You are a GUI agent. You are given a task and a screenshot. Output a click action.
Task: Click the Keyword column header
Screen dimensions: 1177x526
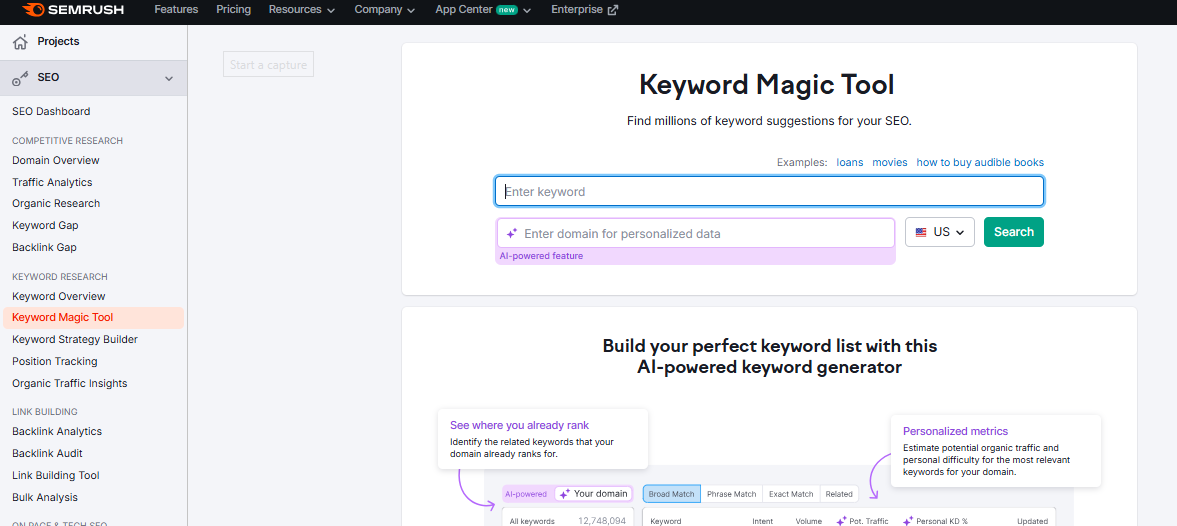tap(666, 521)
